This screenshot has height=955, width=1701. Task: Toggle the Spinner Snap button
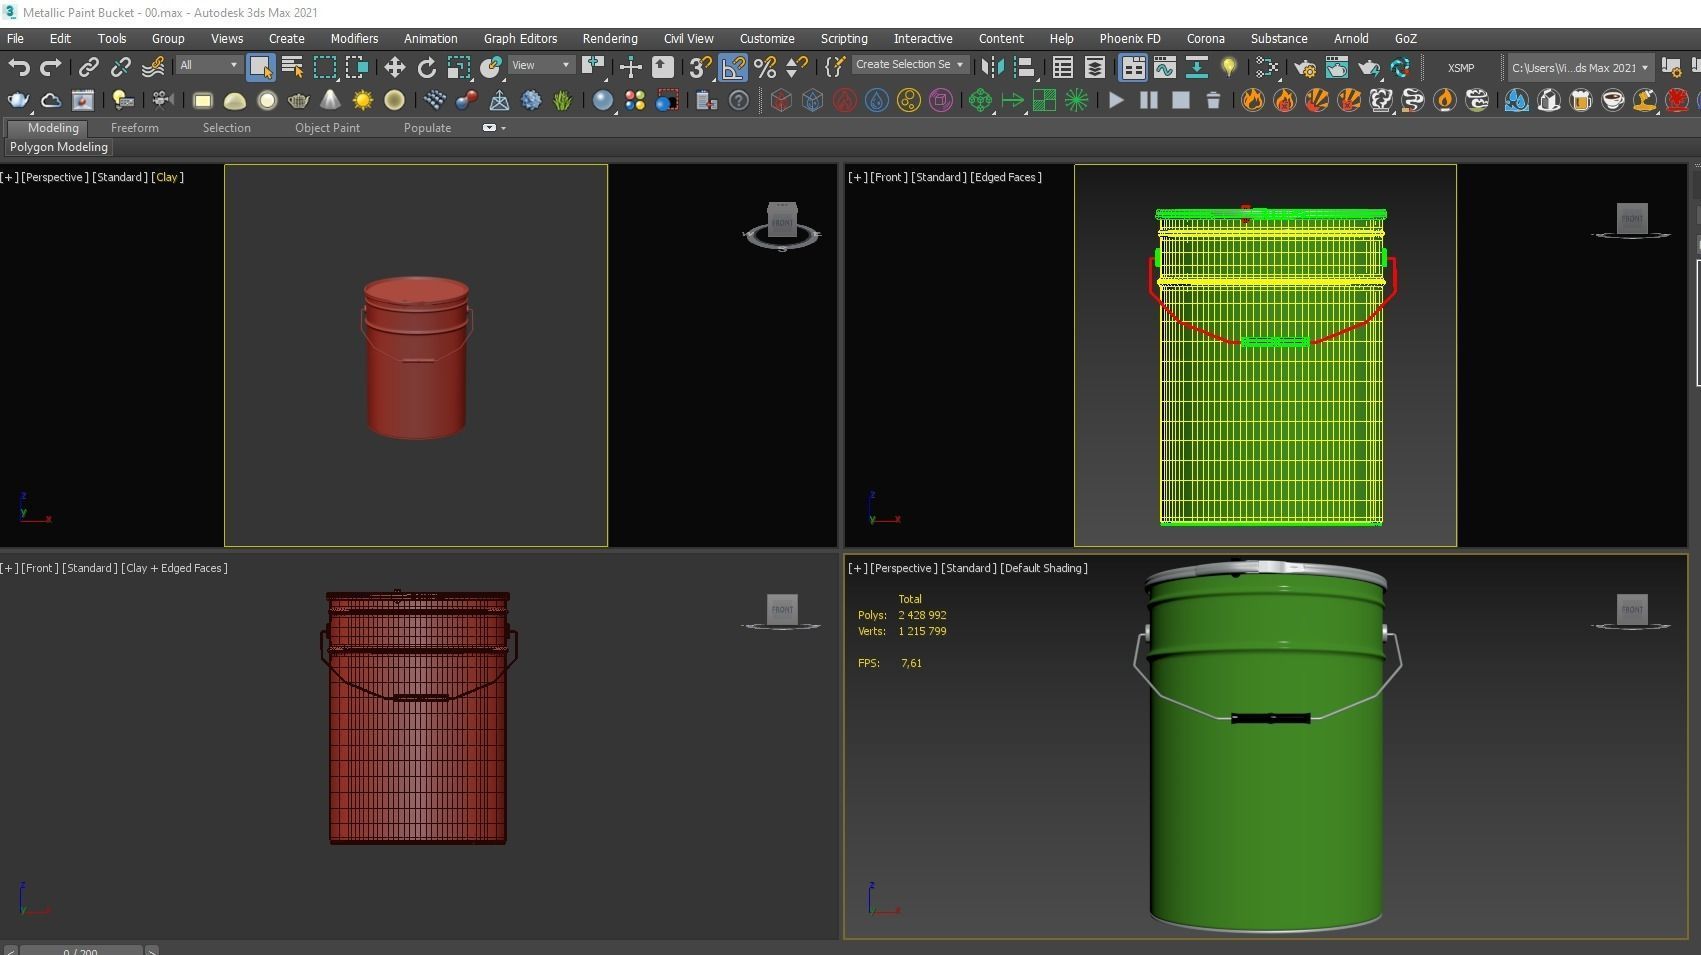(x=797, y=67)
